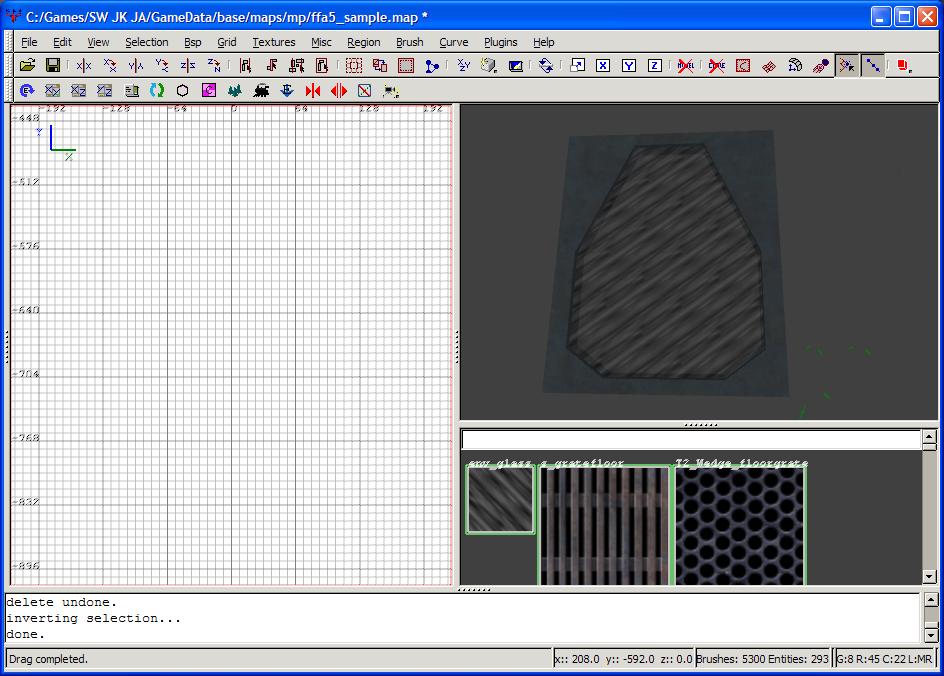Click console scroll up arrow
The image size is (944, 676).
click(x=931, y=600)
